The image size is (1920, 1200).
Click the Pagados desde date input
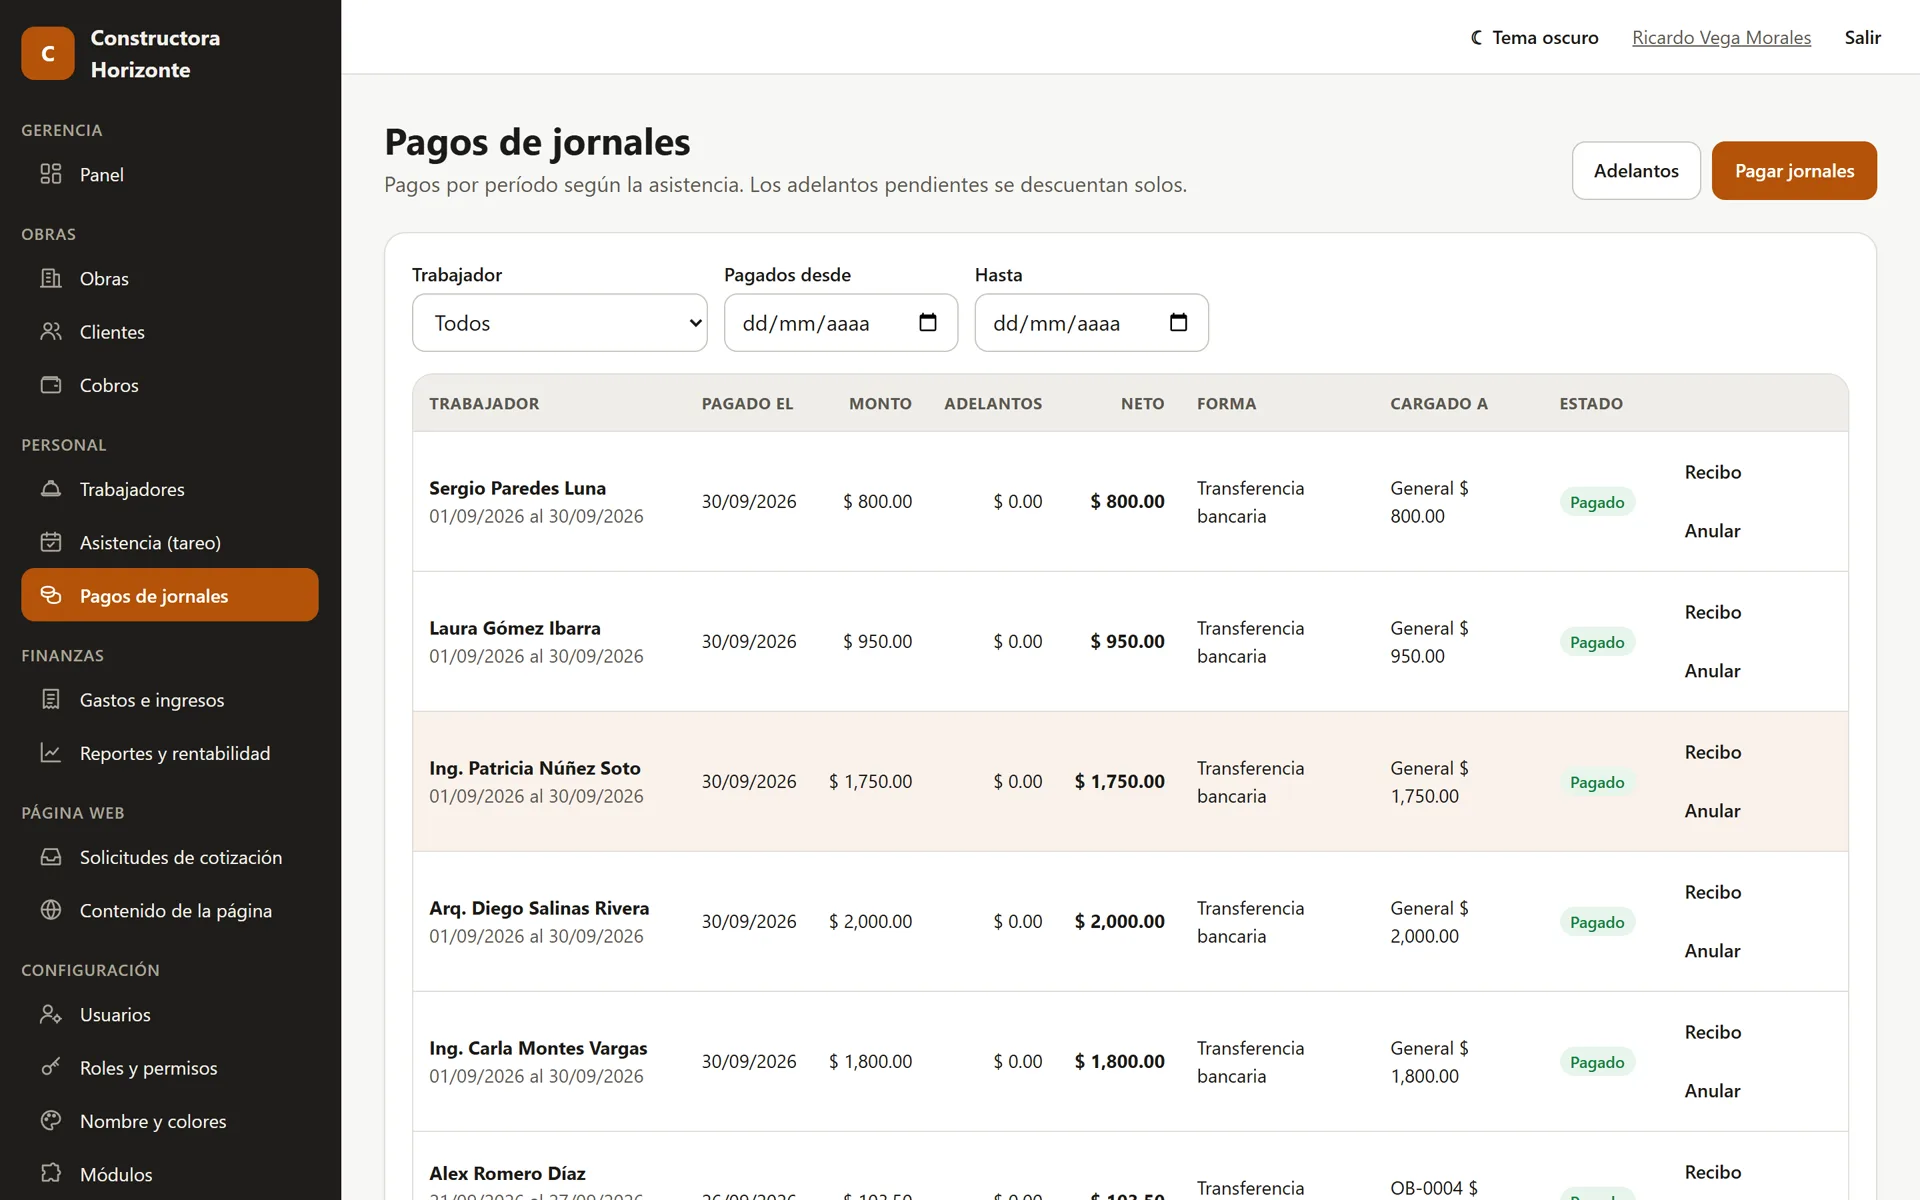tap(841, 322)
